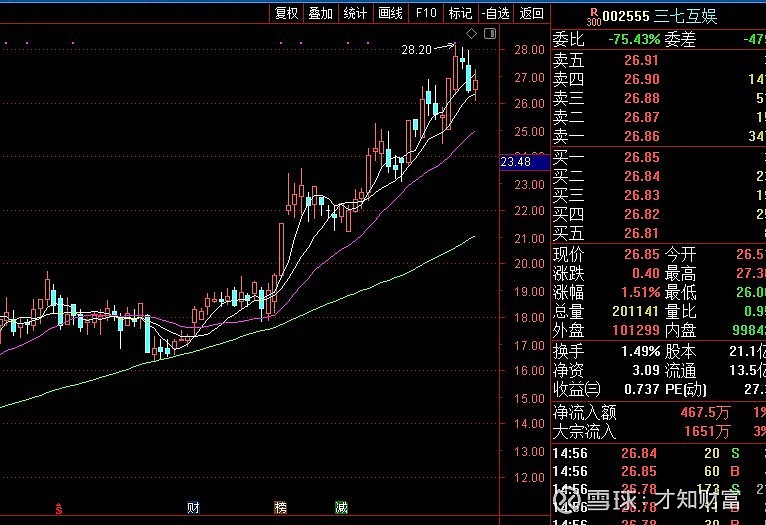Click the 委差 label
766x525 pixels.
[x=680, y=39]
